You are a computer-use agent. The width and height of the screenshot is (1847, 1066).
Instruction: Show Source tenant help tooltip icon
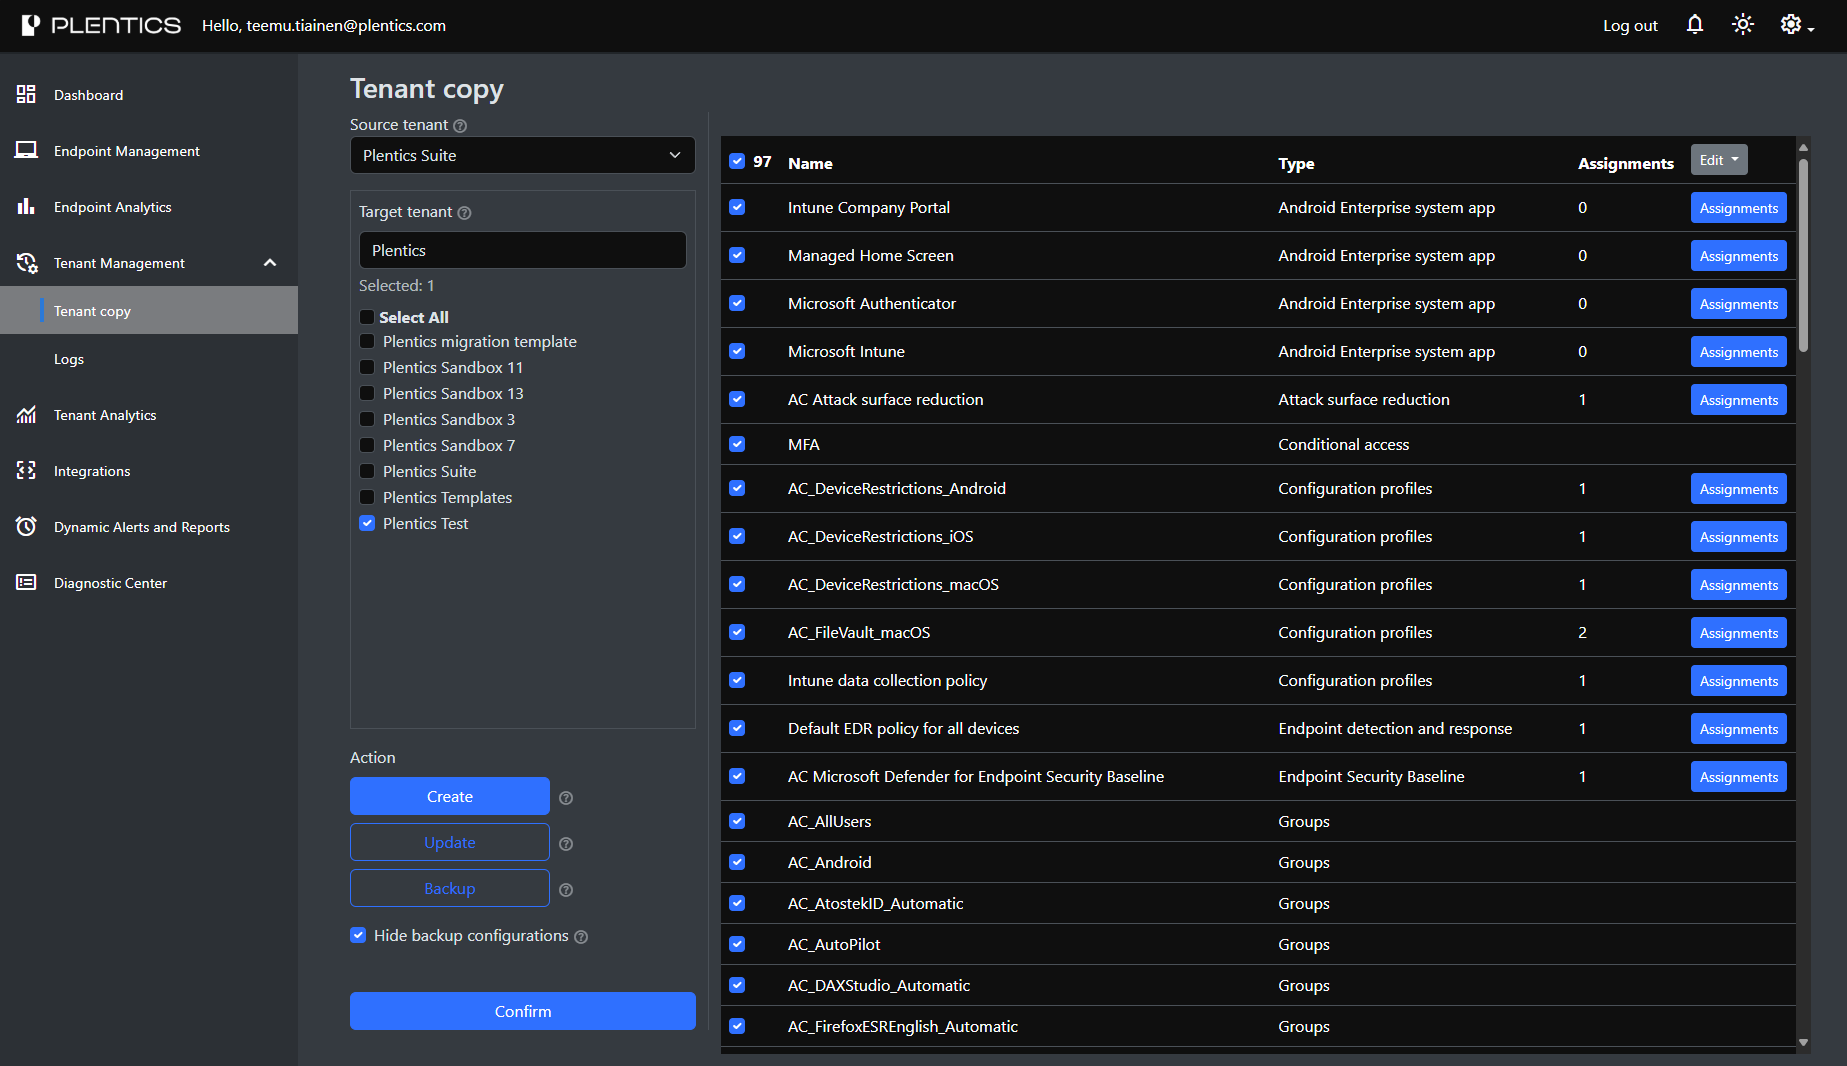click(460, 126)
